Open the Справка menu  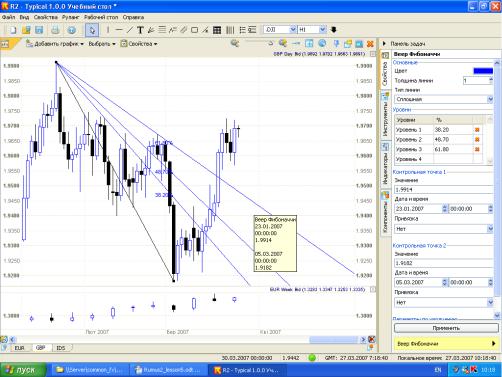click(x=133, y=17)
